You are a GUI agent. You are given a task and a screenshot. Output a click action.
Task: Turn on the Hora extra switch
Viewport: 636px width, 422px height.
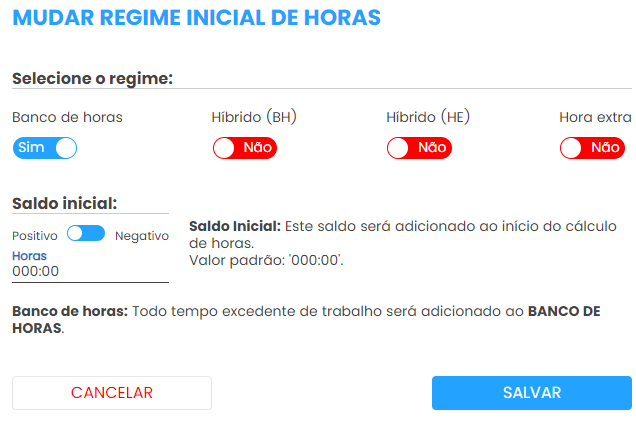point(592,148)
